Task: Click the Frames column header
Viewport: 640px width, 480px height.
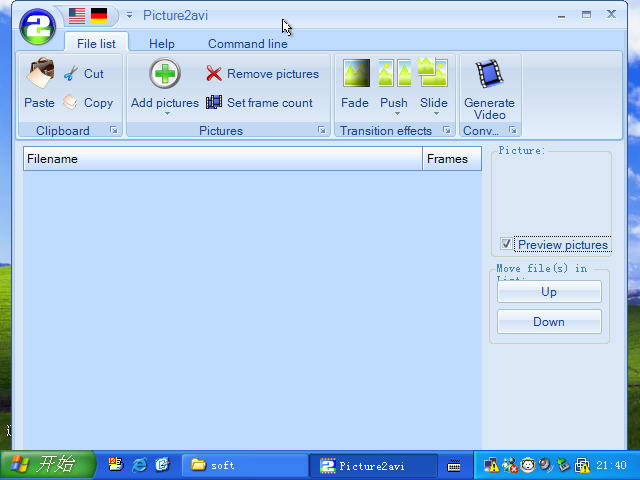Action: 452,158
